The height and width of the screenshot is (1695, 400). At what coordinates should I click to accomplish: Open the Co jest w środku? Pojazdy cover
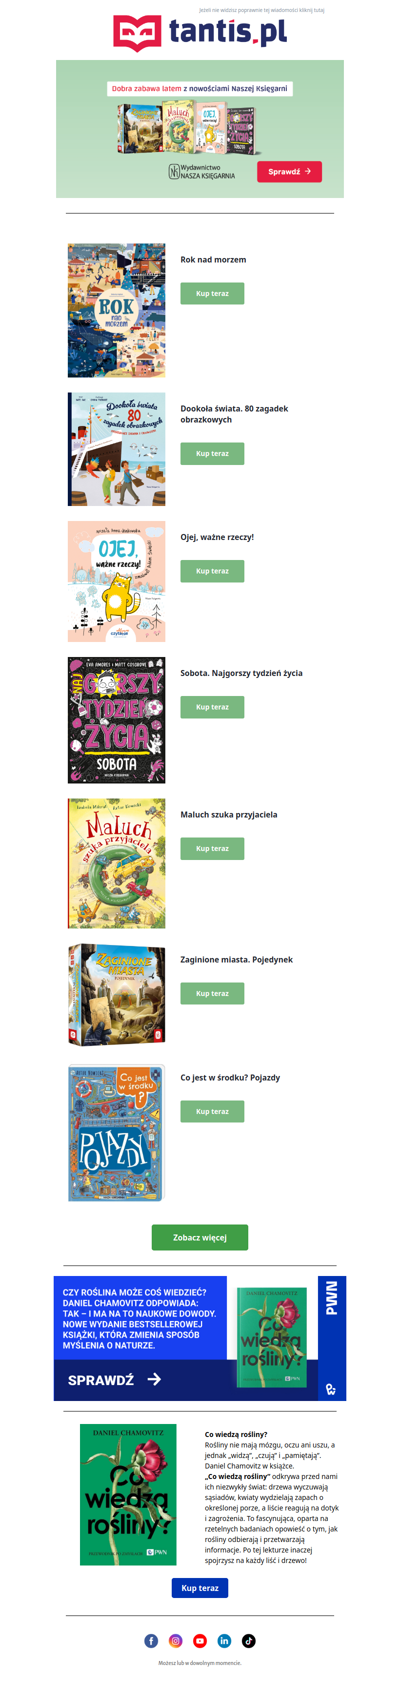[x=116, y=1133]
